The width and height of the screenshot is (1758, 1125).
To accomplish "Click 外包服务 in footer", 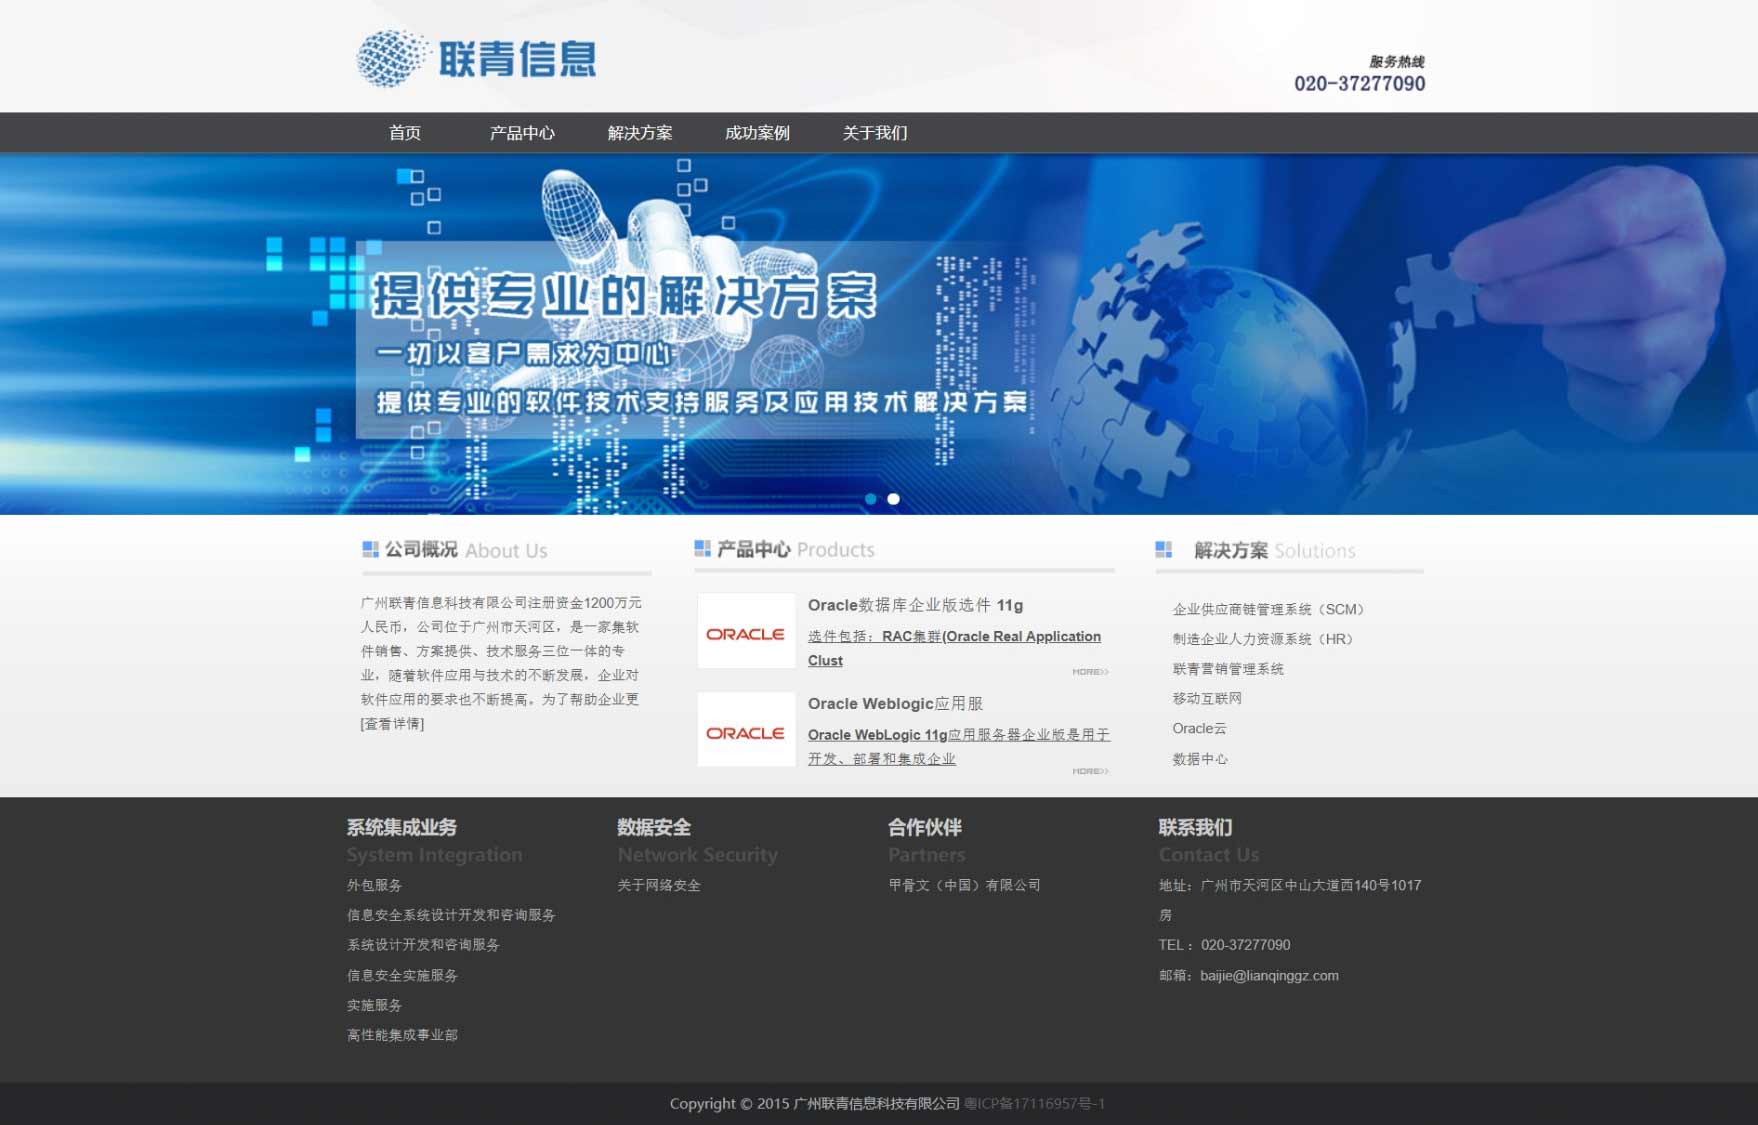I will (x=374, y=885).
